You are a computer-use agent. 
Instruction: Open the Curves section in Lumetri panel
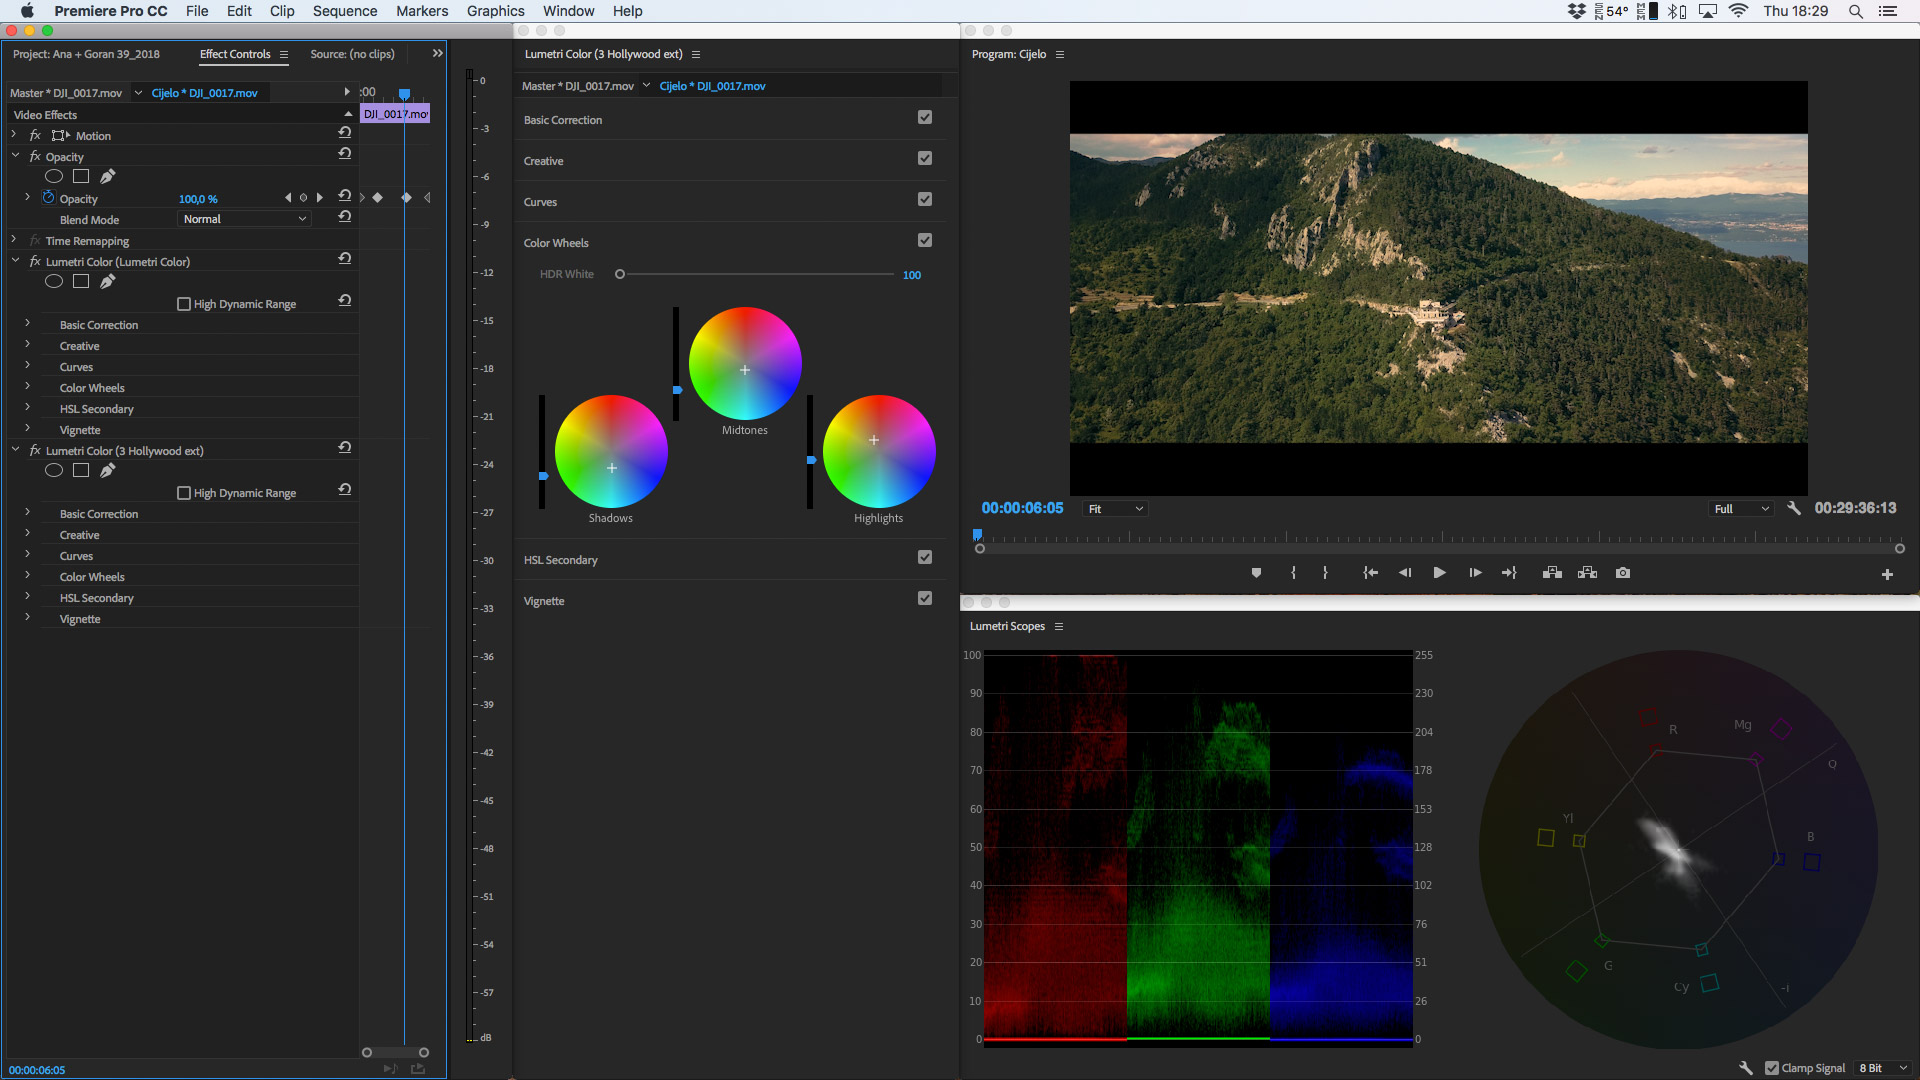point(540,202)
